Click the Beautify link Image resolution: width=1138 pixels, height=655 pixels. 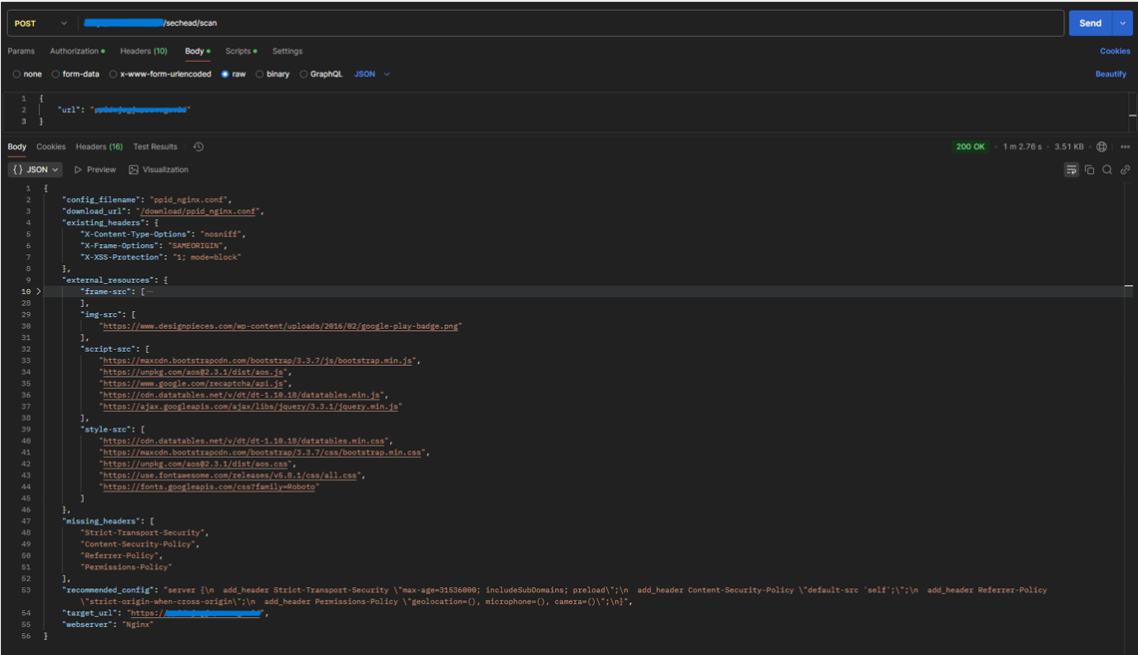(1110, 74)
